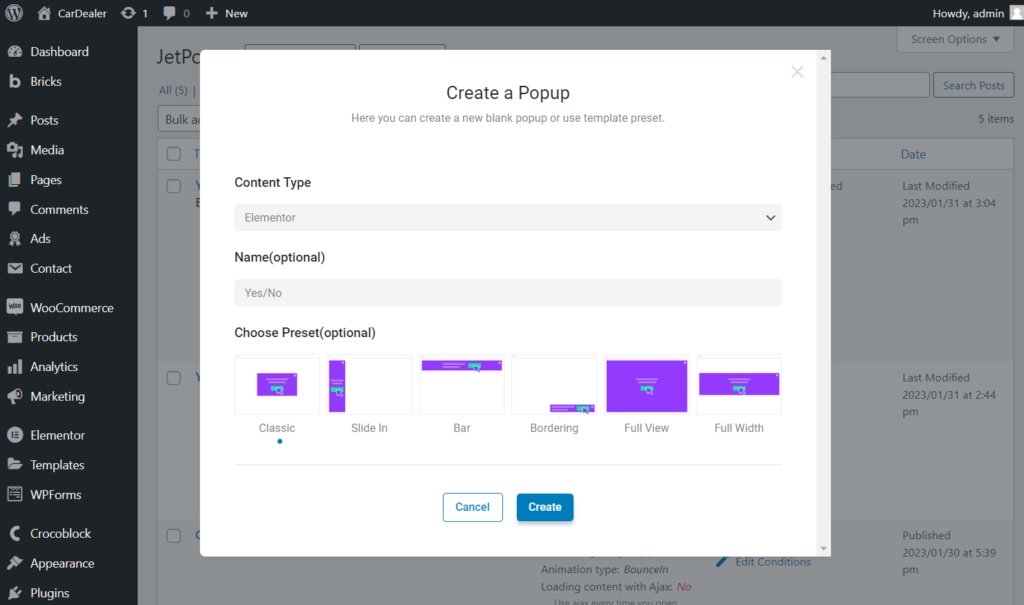Click the CarDealer site name

[x=82, y=13]
